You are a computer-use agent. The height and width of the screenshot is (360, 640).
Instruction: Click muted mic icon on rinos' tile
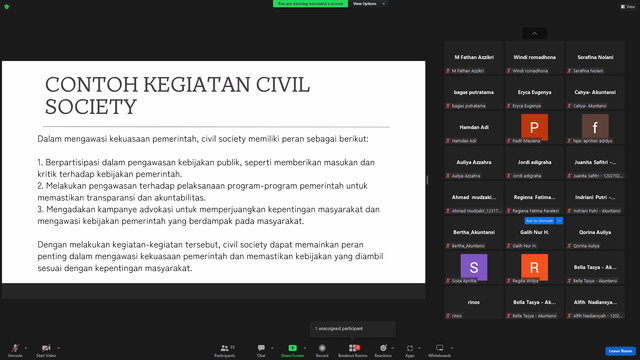448,316
